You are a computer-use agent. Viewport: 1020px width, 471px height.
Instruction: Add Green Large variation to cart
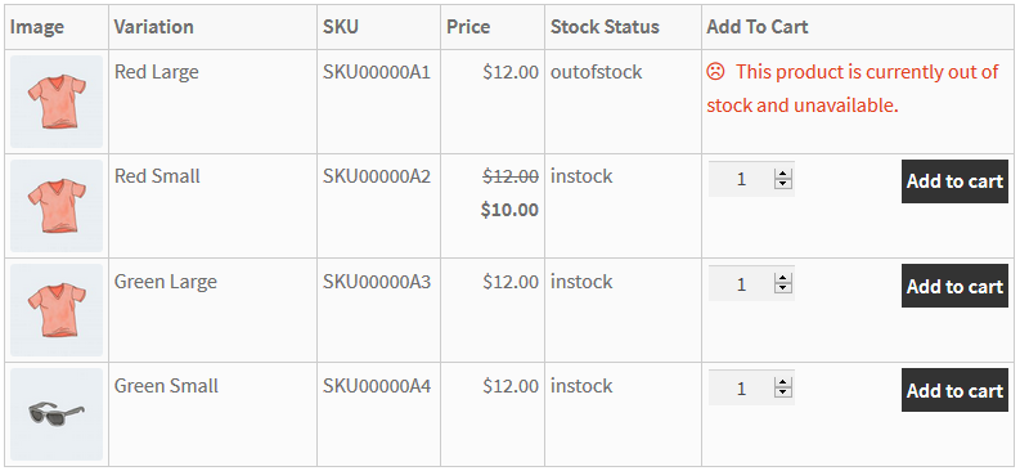coord(954,286)
